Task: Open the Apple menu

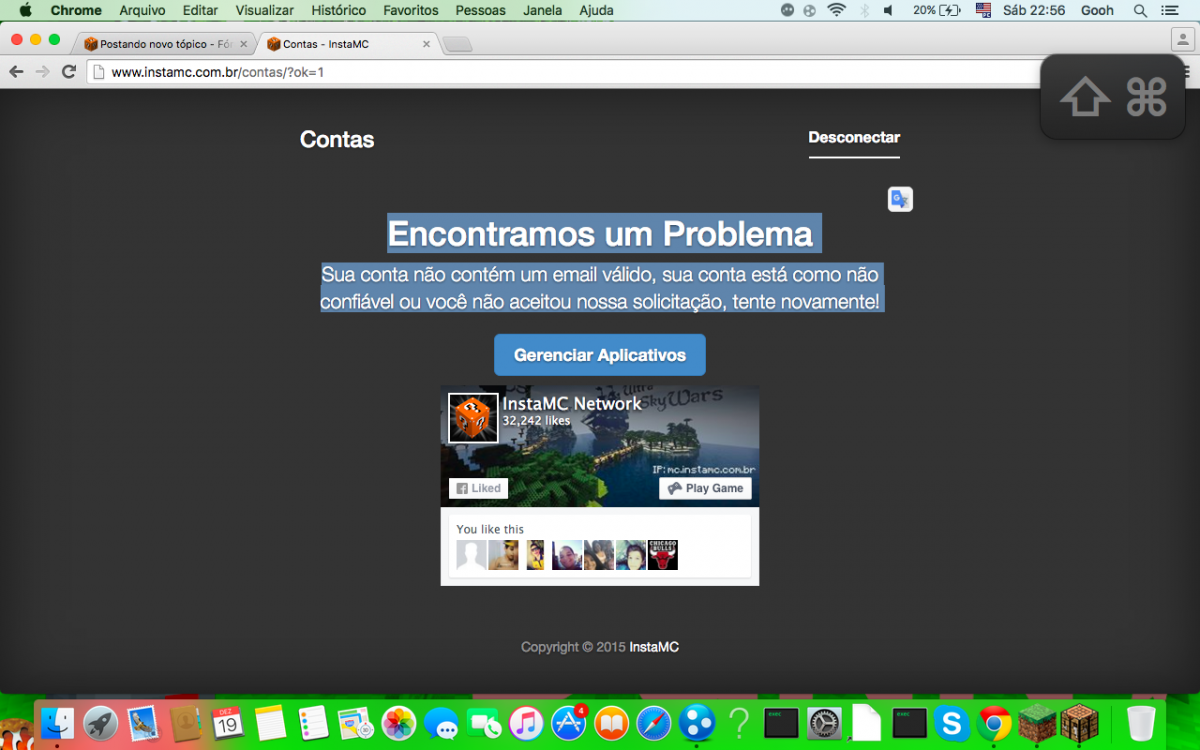Action: tap(25, 10)
